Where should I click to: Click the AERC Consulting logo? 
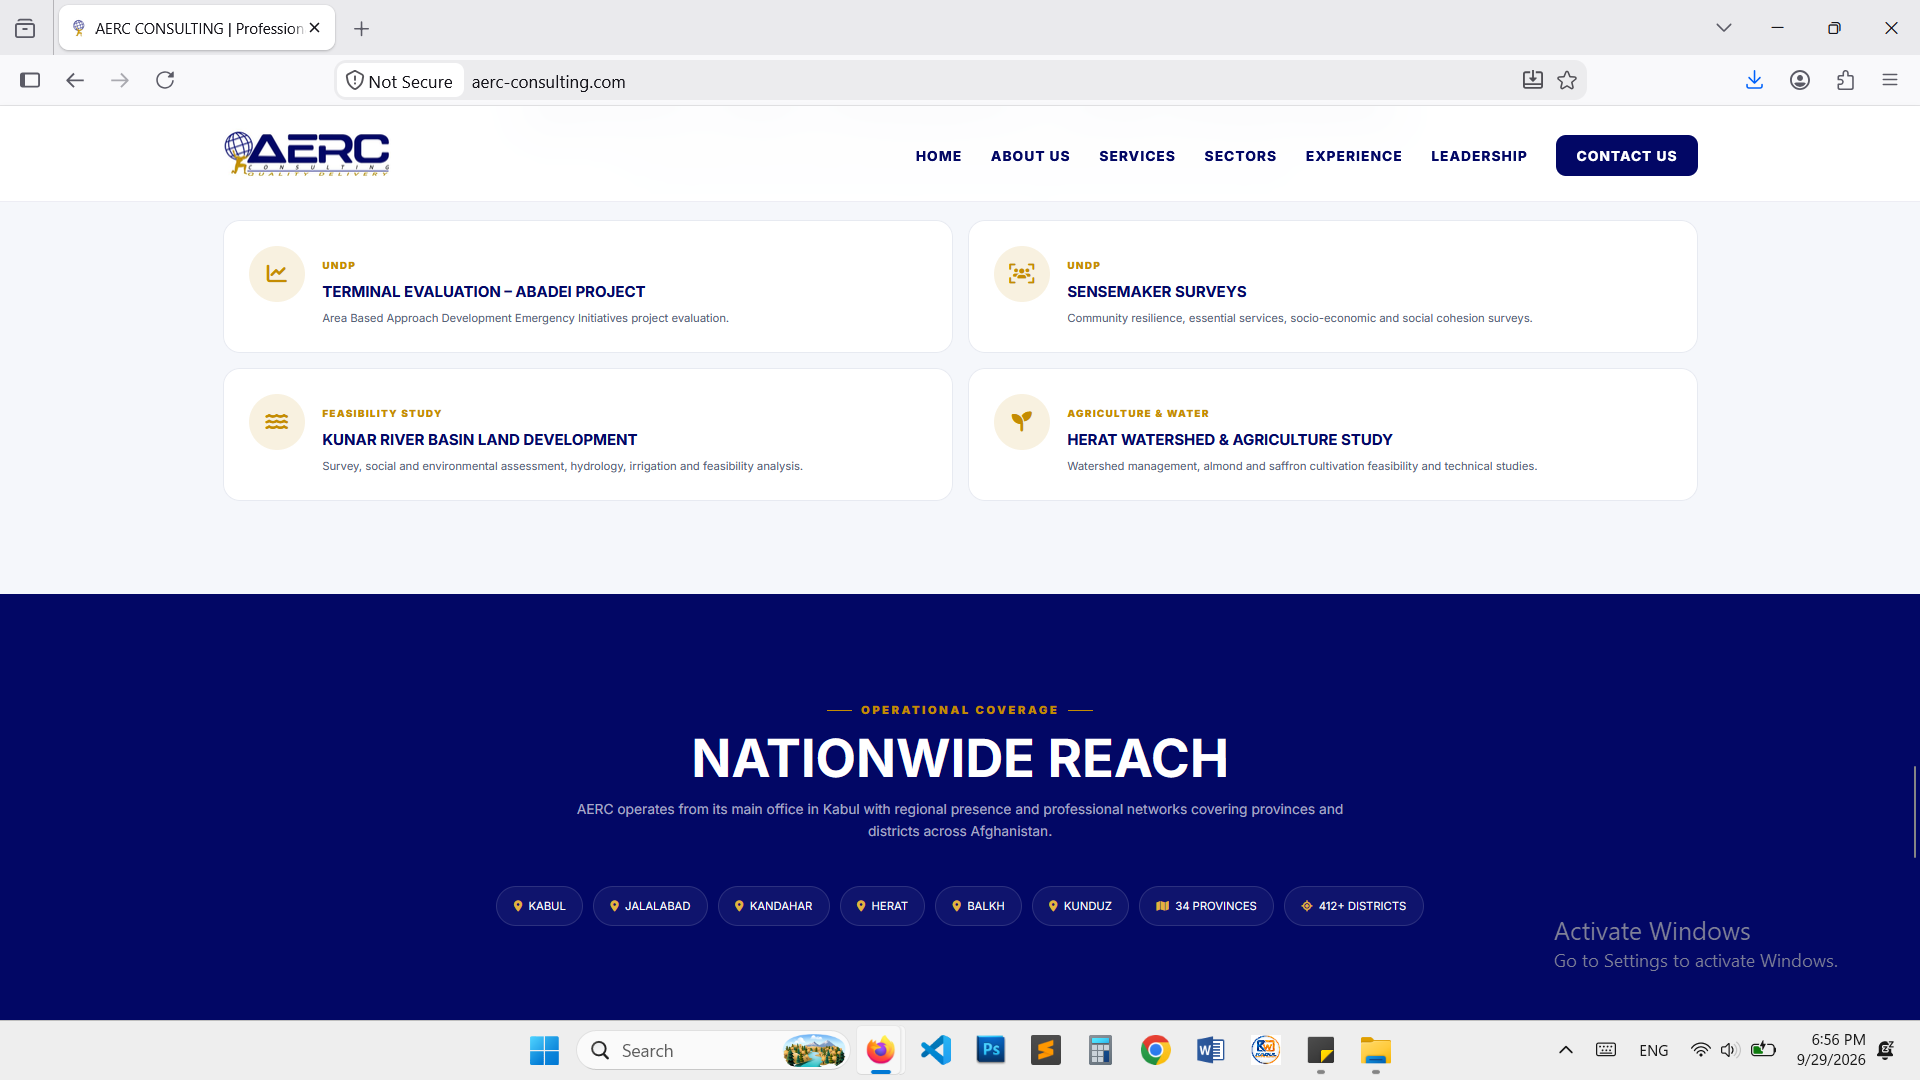pos(307,154)
